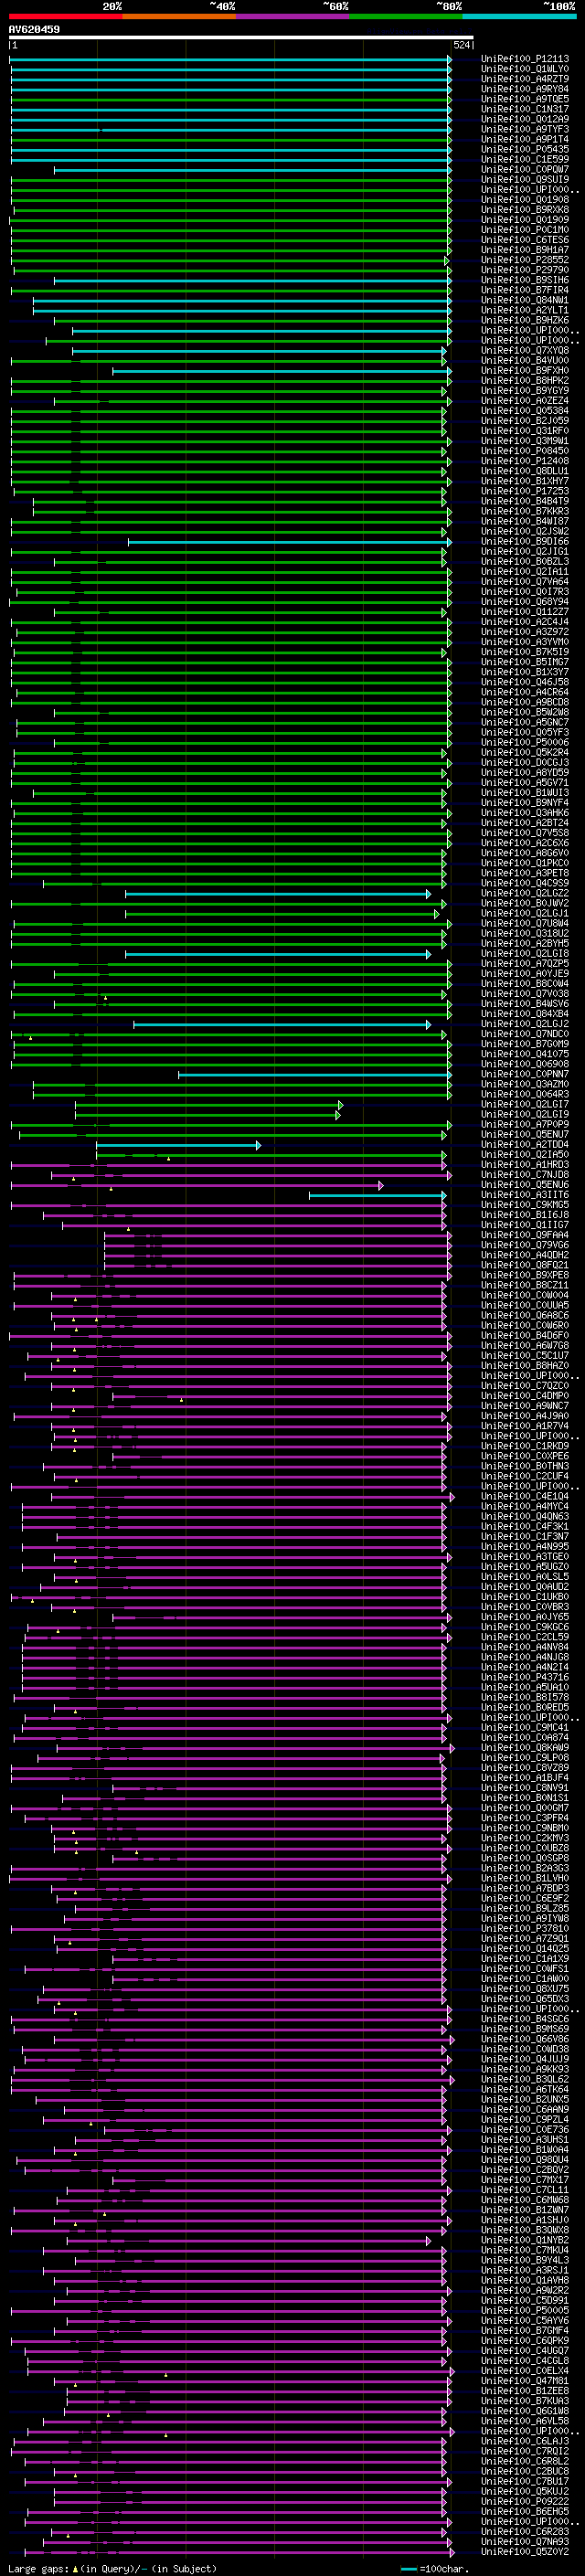Select the UniRef100_A1HRD3 label
This screenshot has height=2576, width=585.
click(525, 1165)
